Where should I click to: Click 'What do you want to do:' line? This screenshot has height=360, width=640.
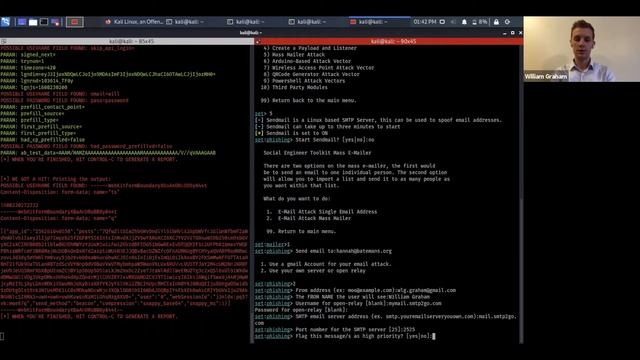[297, 198]
